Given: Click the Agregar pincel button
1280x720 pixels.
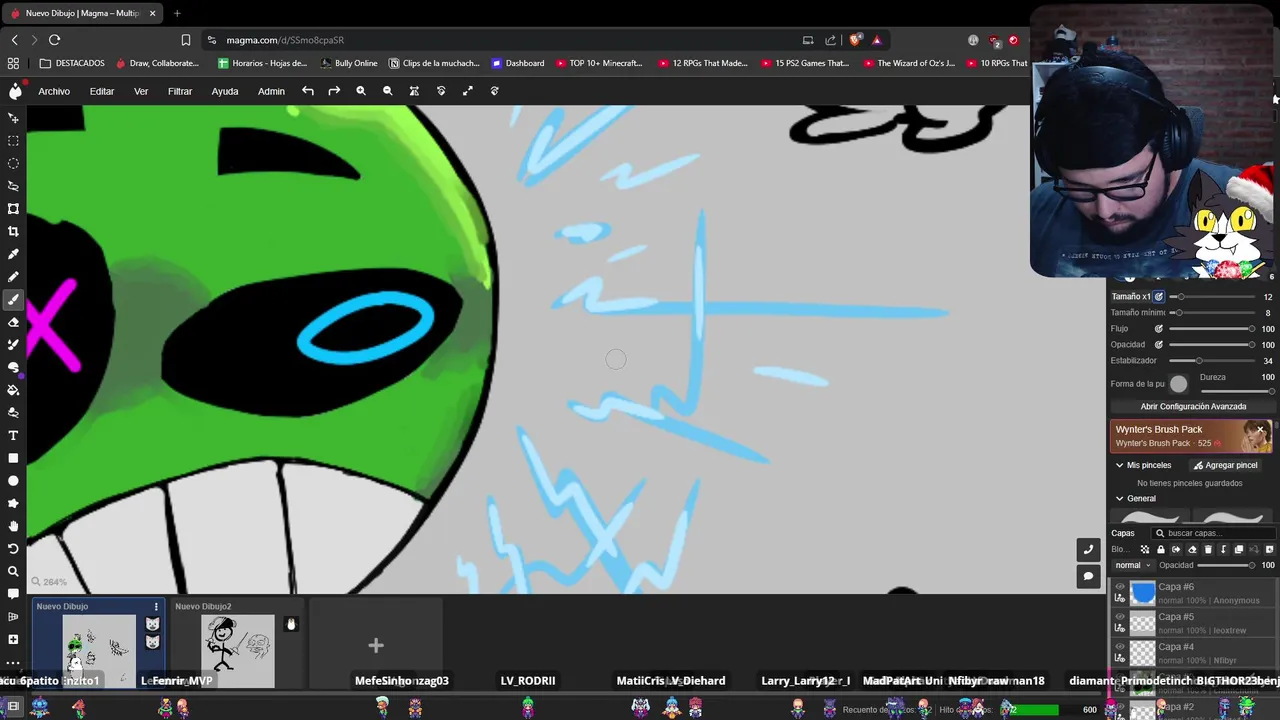Looking at the screenshot, I should click(1225, 465).
